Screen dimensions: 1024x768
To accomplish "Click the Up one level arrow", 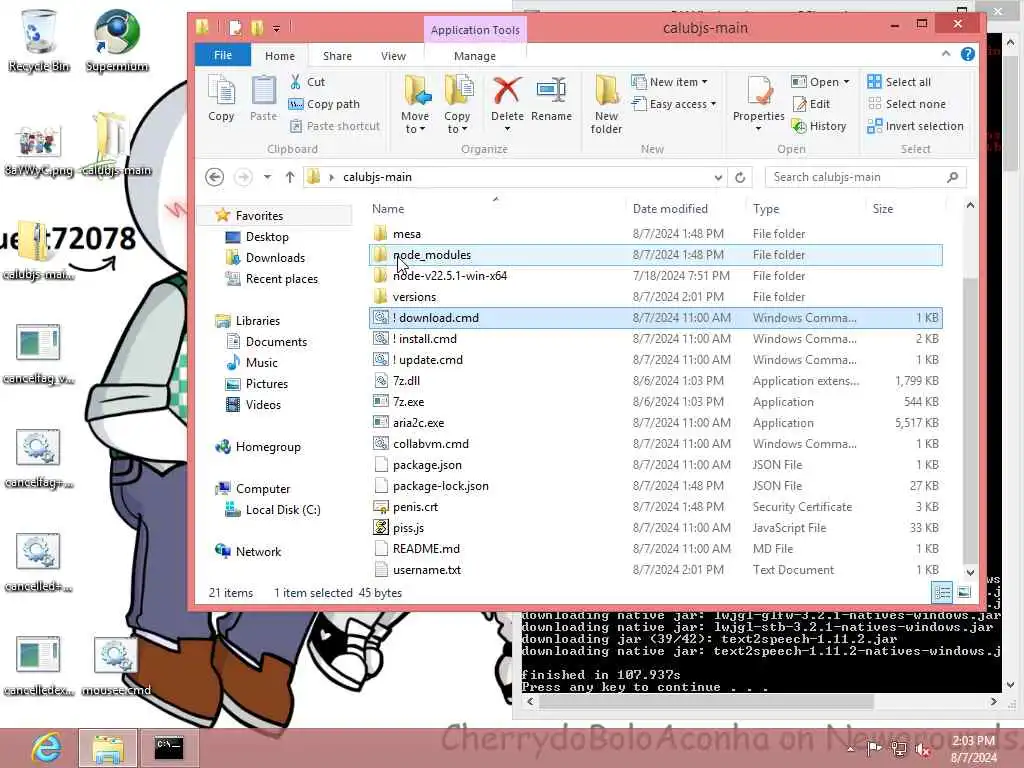I will 290,177.
